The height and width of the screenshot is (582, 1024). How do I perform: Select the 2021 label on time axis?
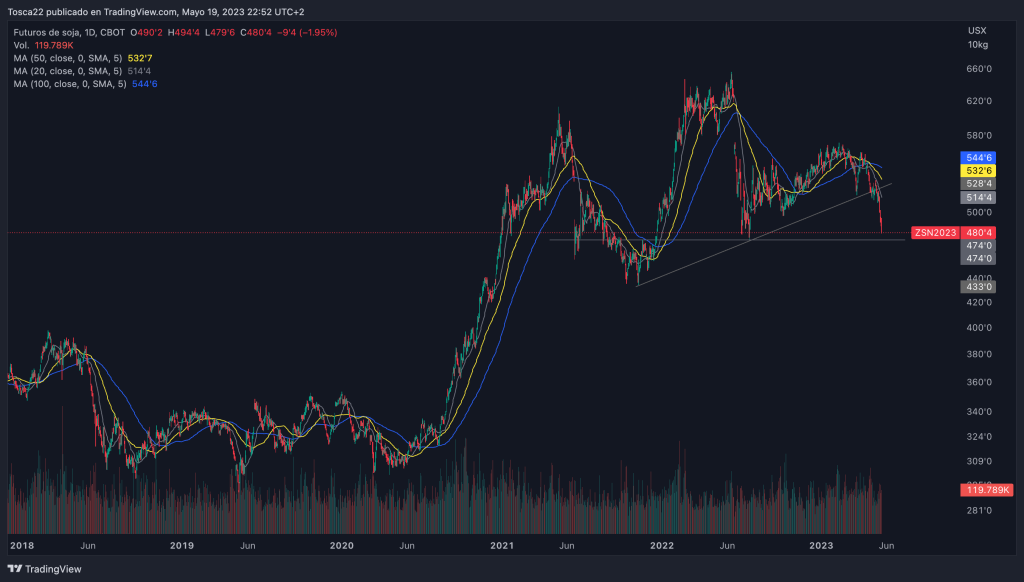tap(502, 546)
